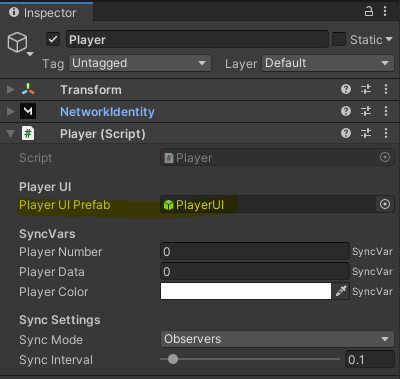
Task: Open Transform component presets
Action: (366, 89)
